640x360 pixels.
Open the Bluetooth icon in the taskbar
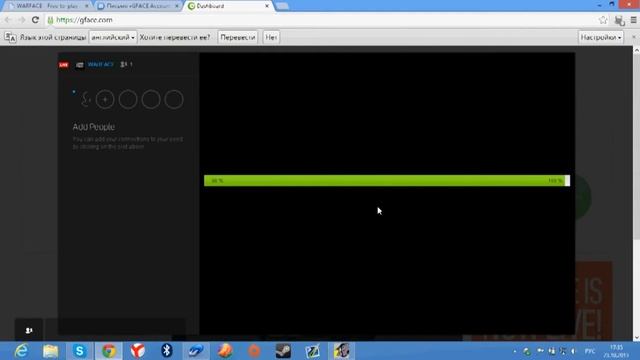pos(167,351)
